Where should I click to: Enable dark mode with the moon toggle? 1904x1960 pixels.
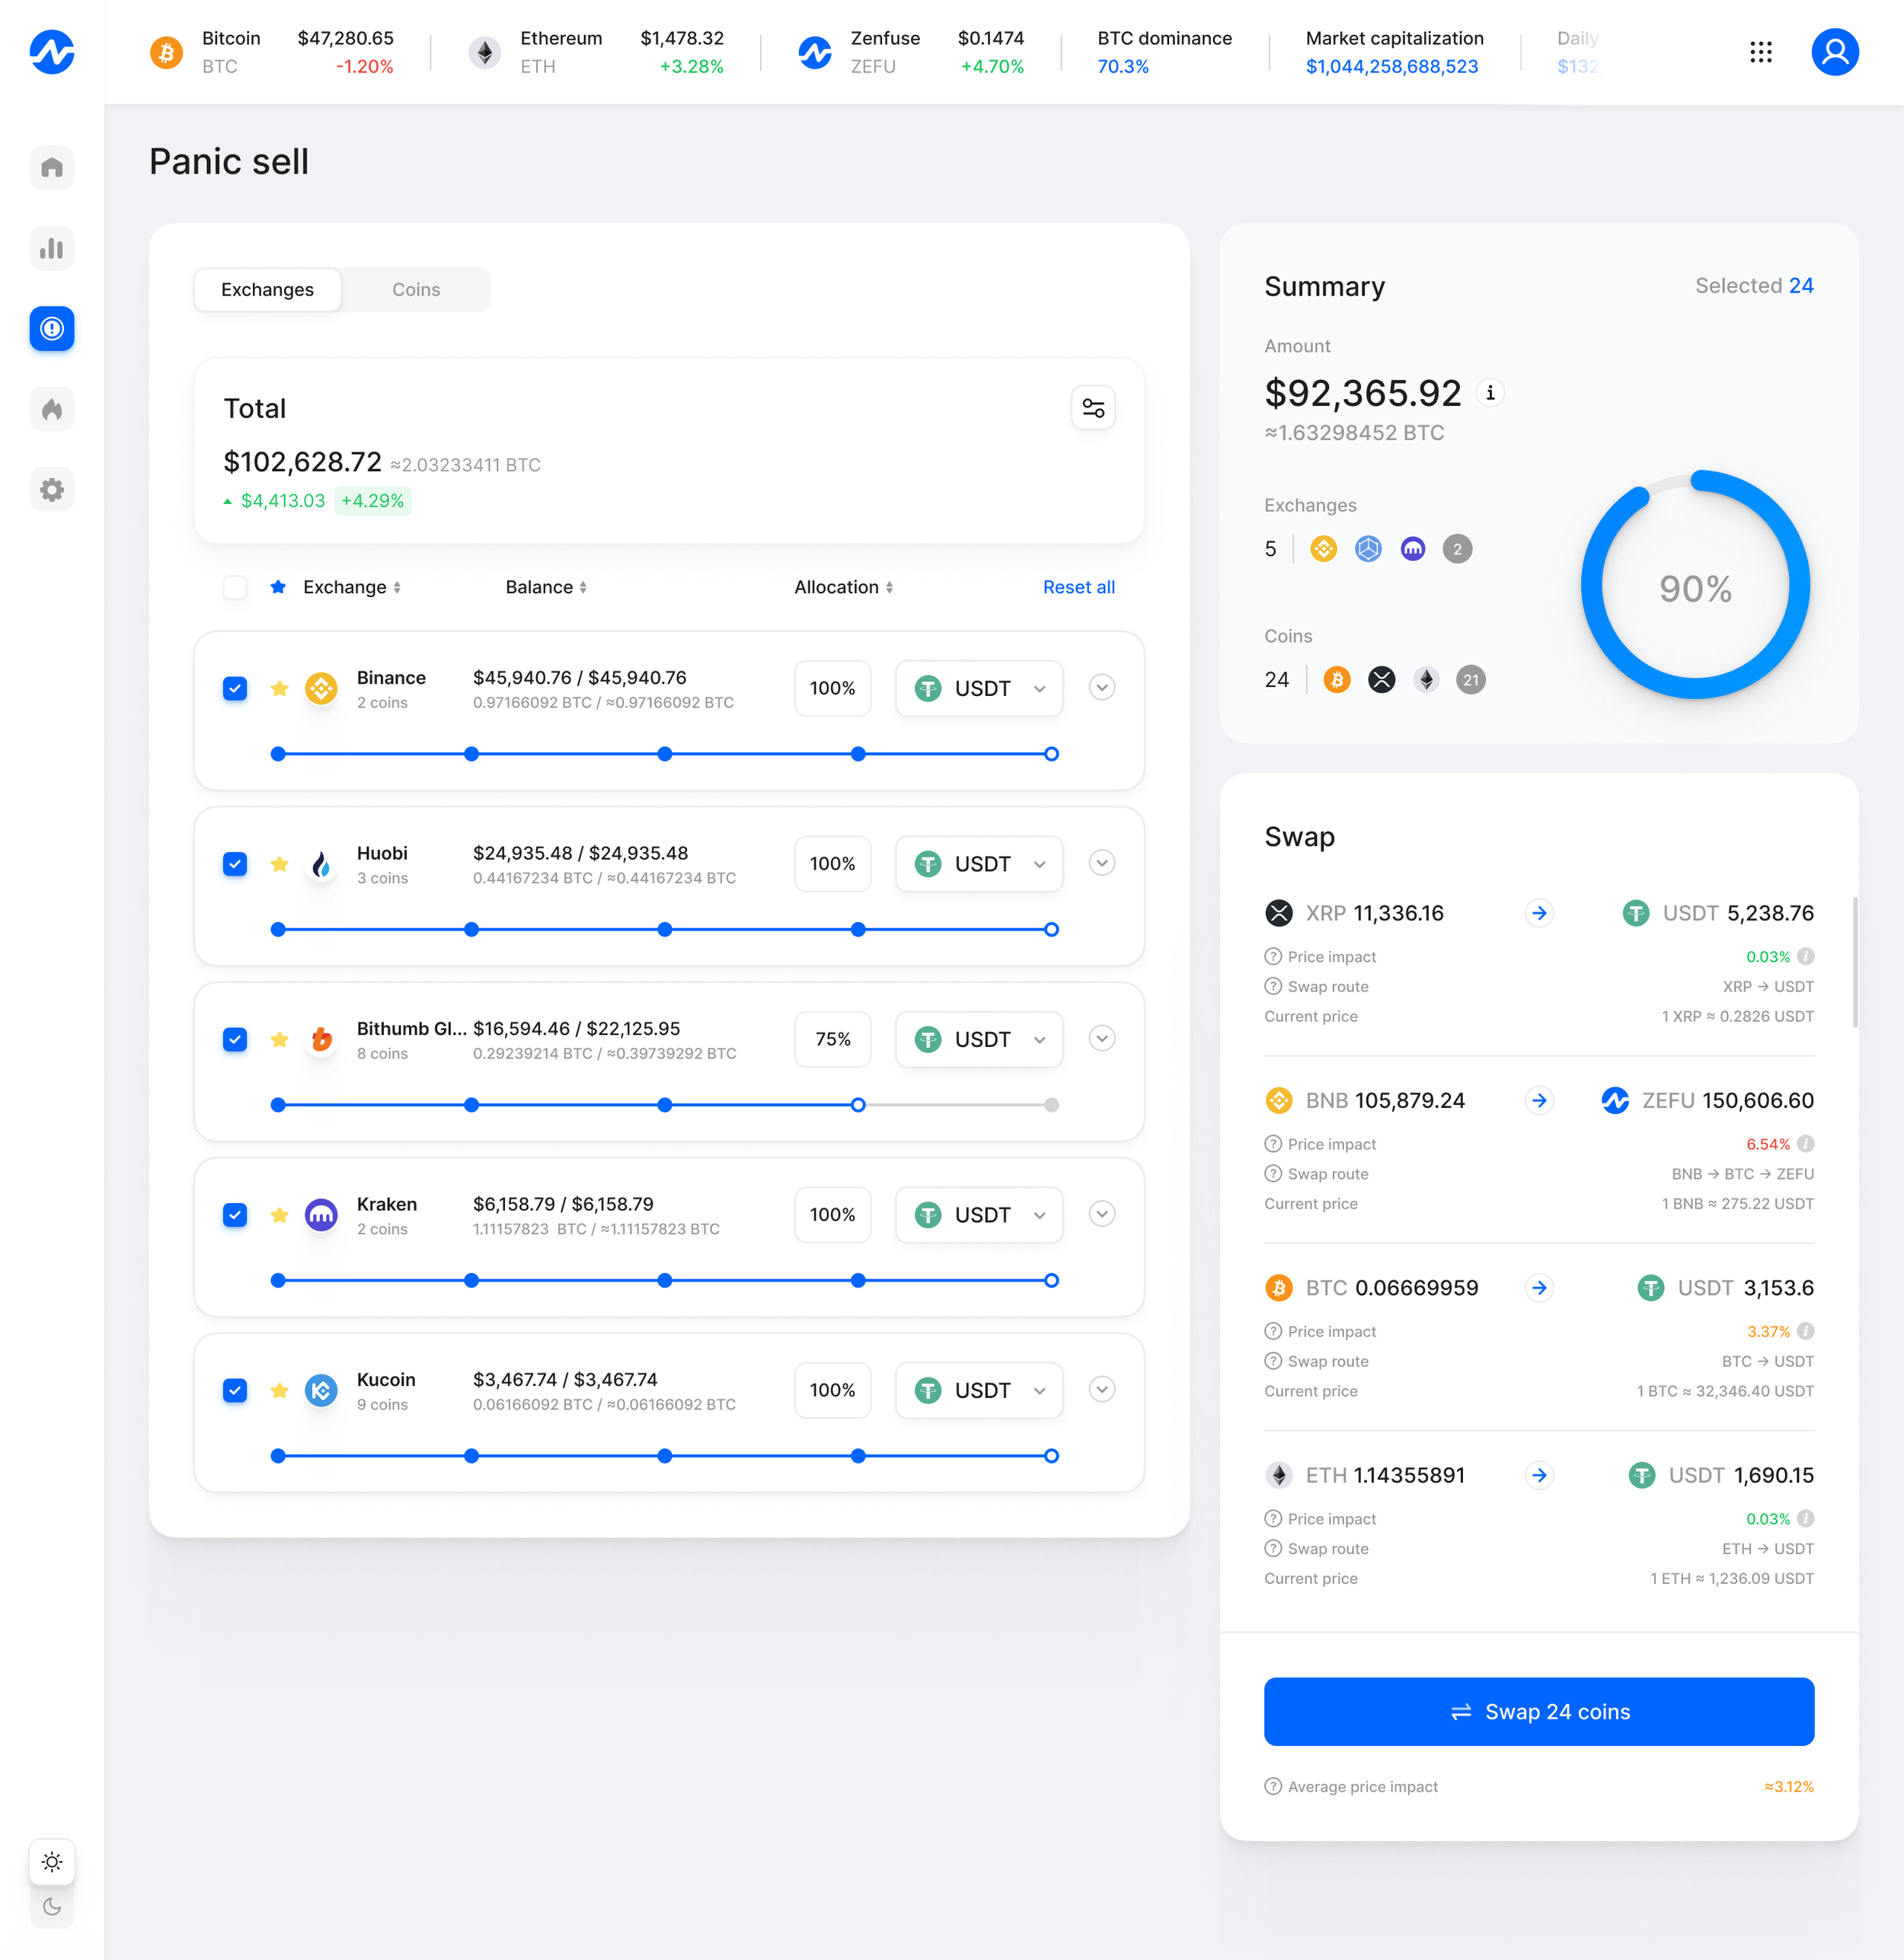coord(52,1906)
